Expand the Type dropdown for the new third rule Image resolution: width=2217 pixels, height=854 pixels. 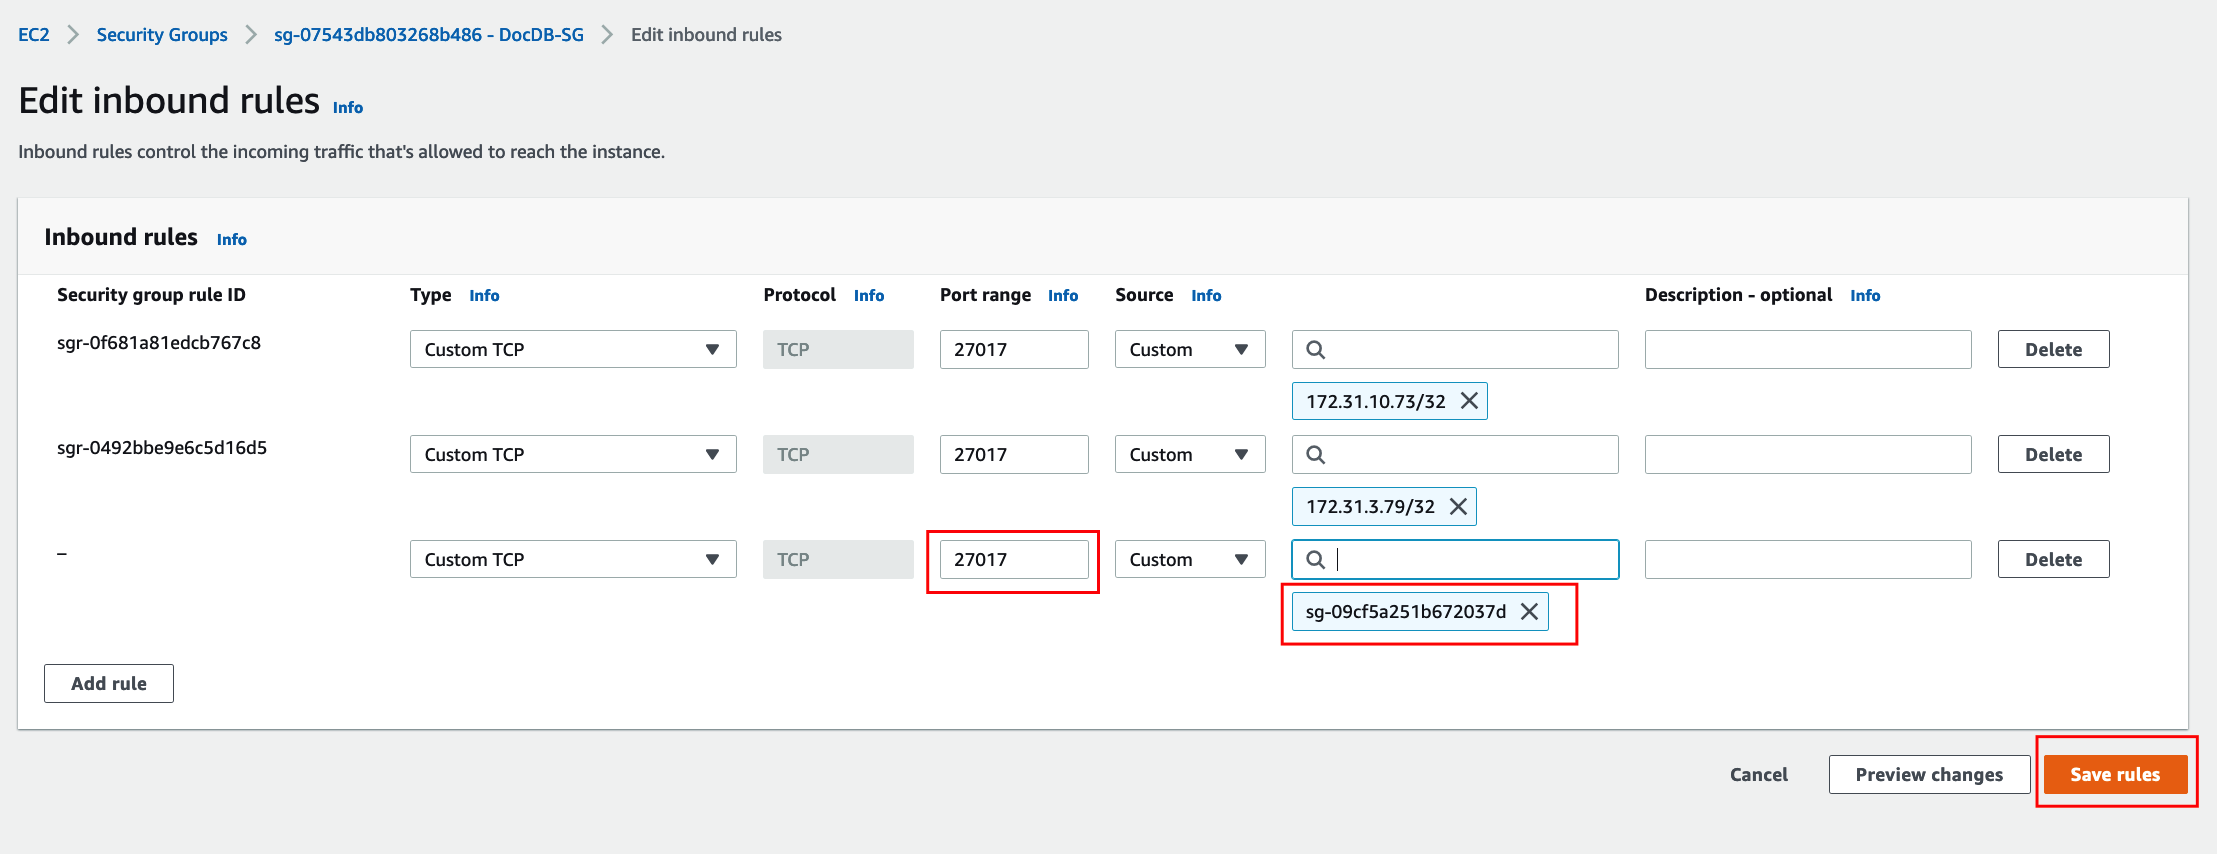(572, 560)
